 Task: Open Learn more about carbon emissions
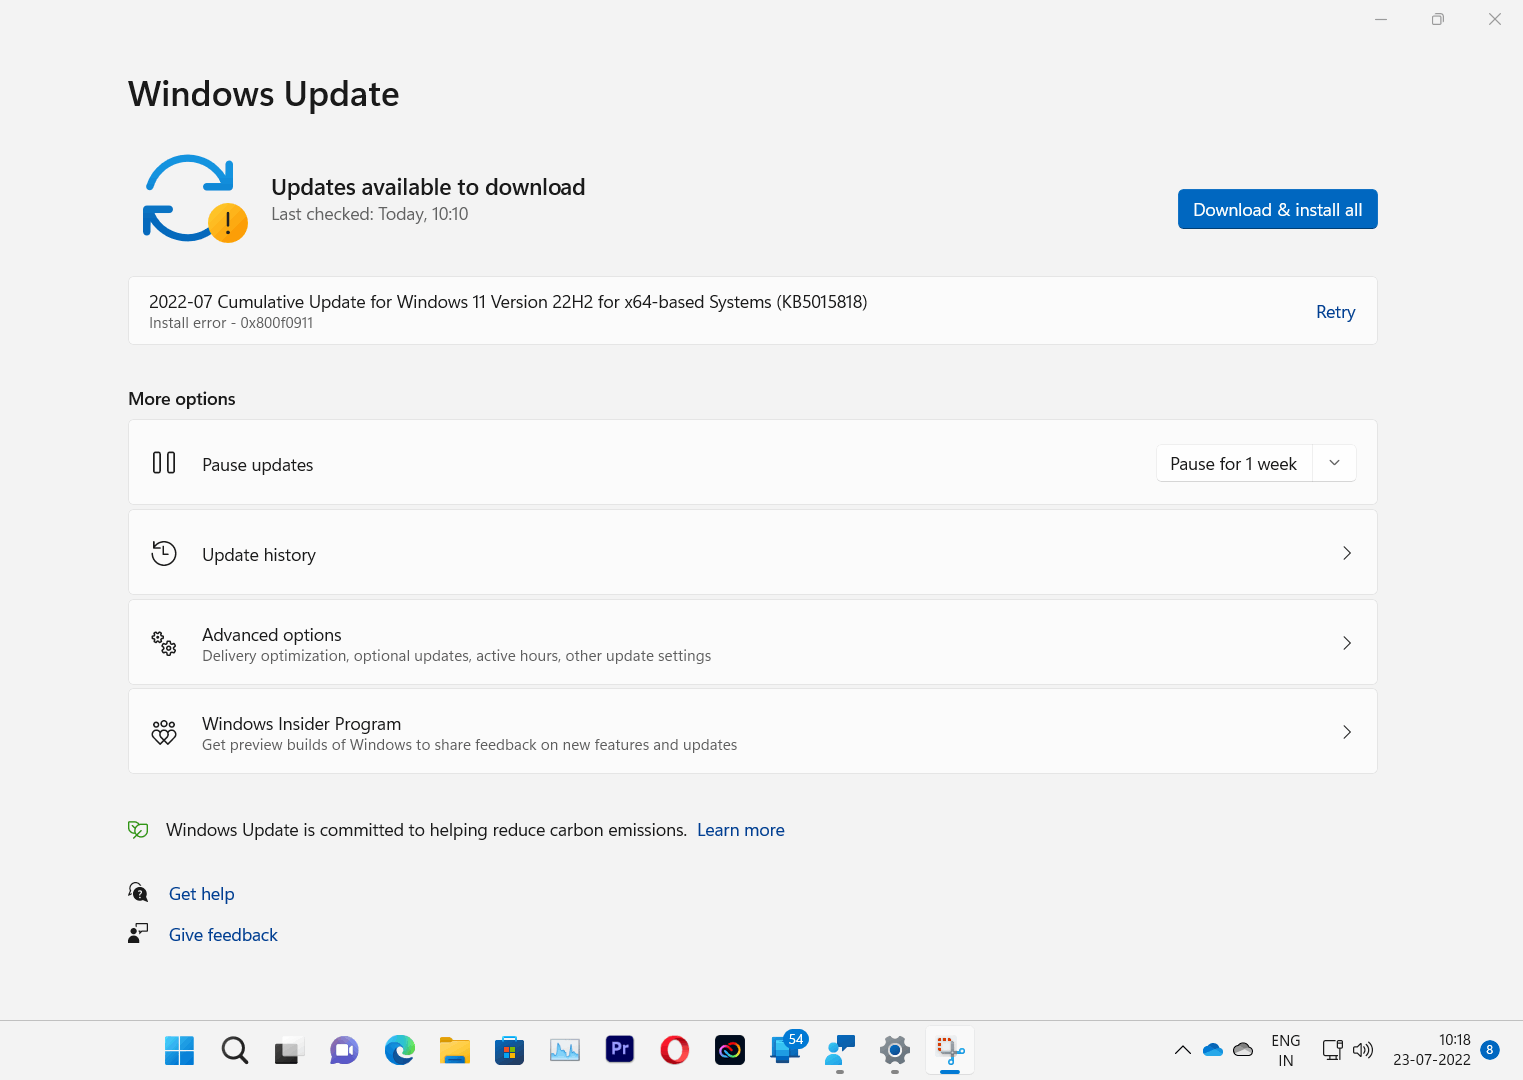point(740,830)
